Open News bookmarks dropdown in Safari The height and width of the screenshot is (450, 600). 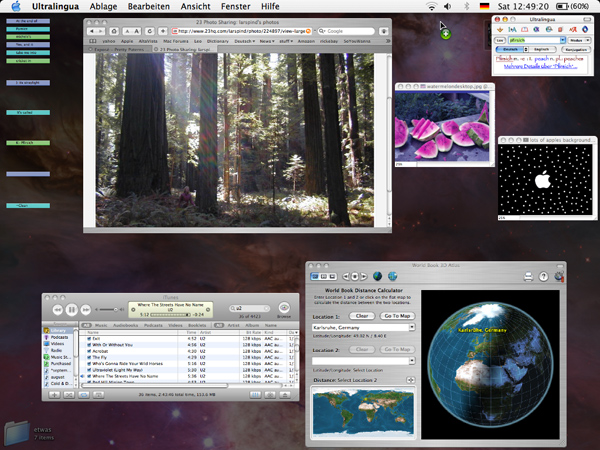coord(267,41)
